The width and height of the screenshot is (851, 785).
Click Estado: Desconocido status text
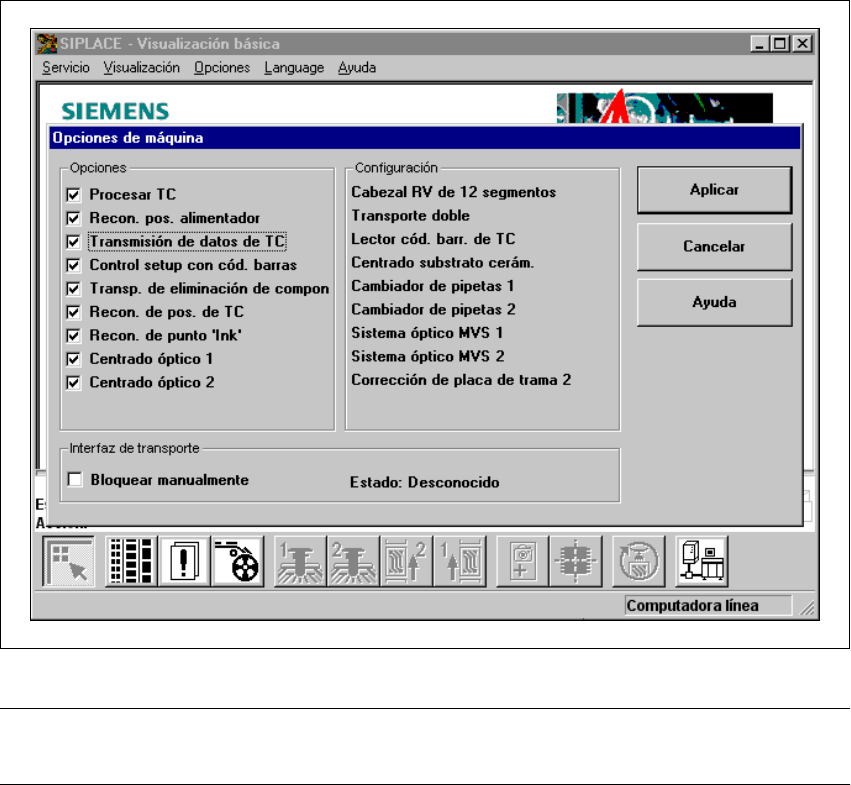click(x=424, y=482)
